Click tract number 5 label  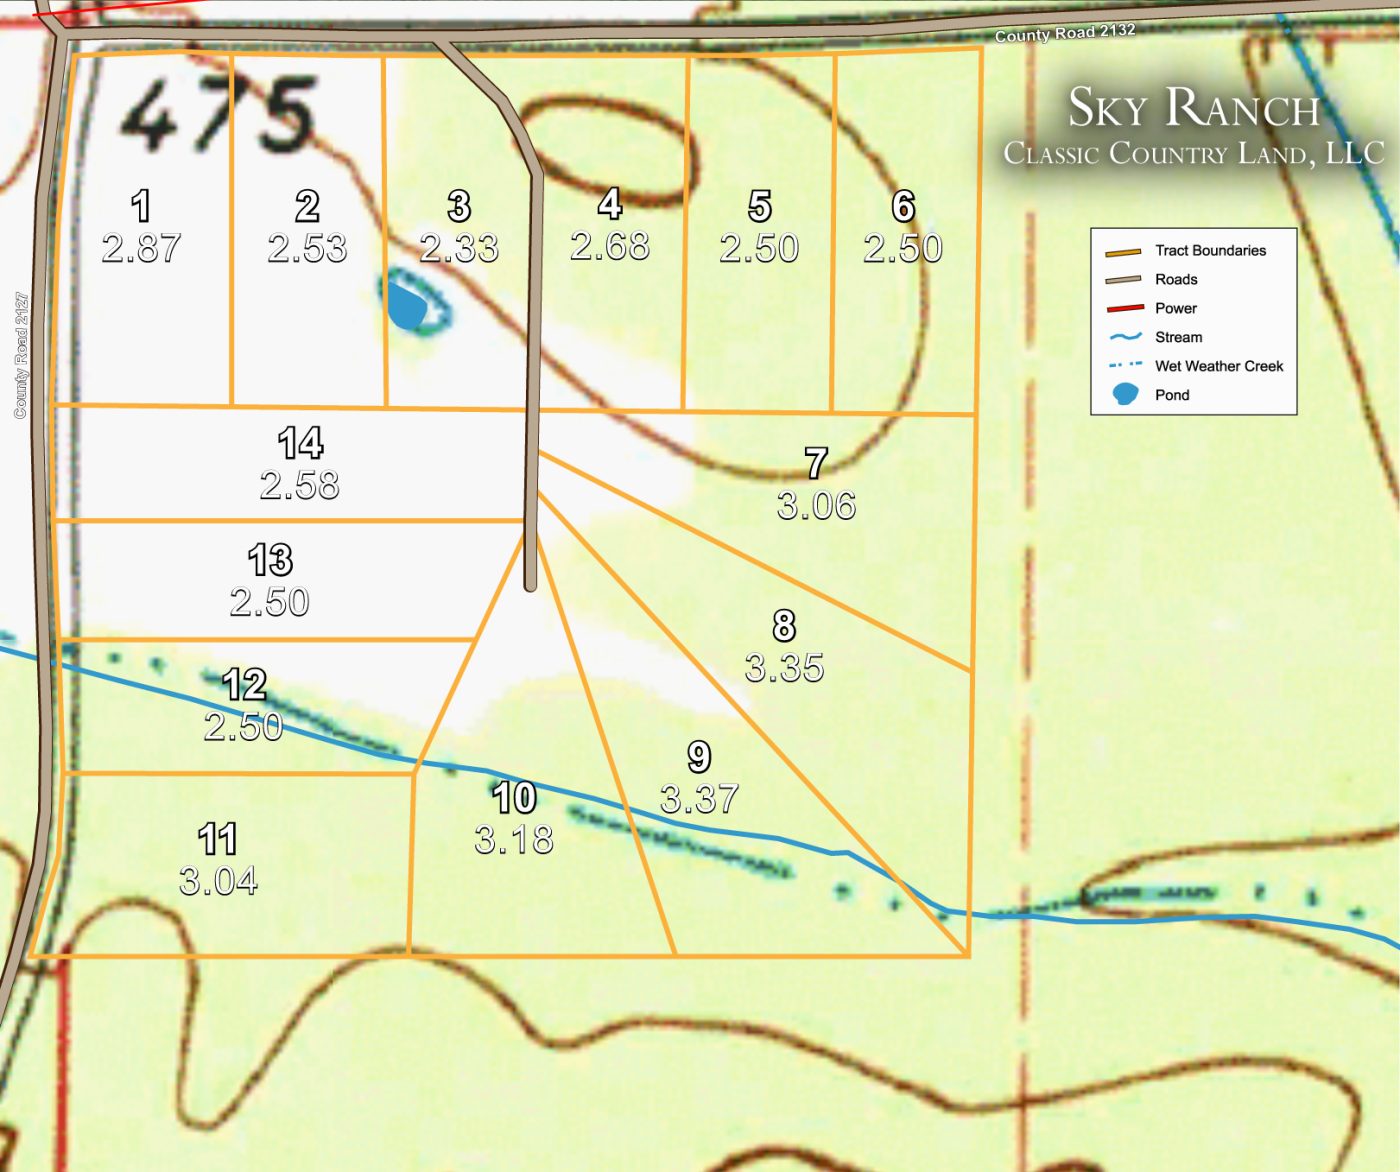(x=760, y=207)
